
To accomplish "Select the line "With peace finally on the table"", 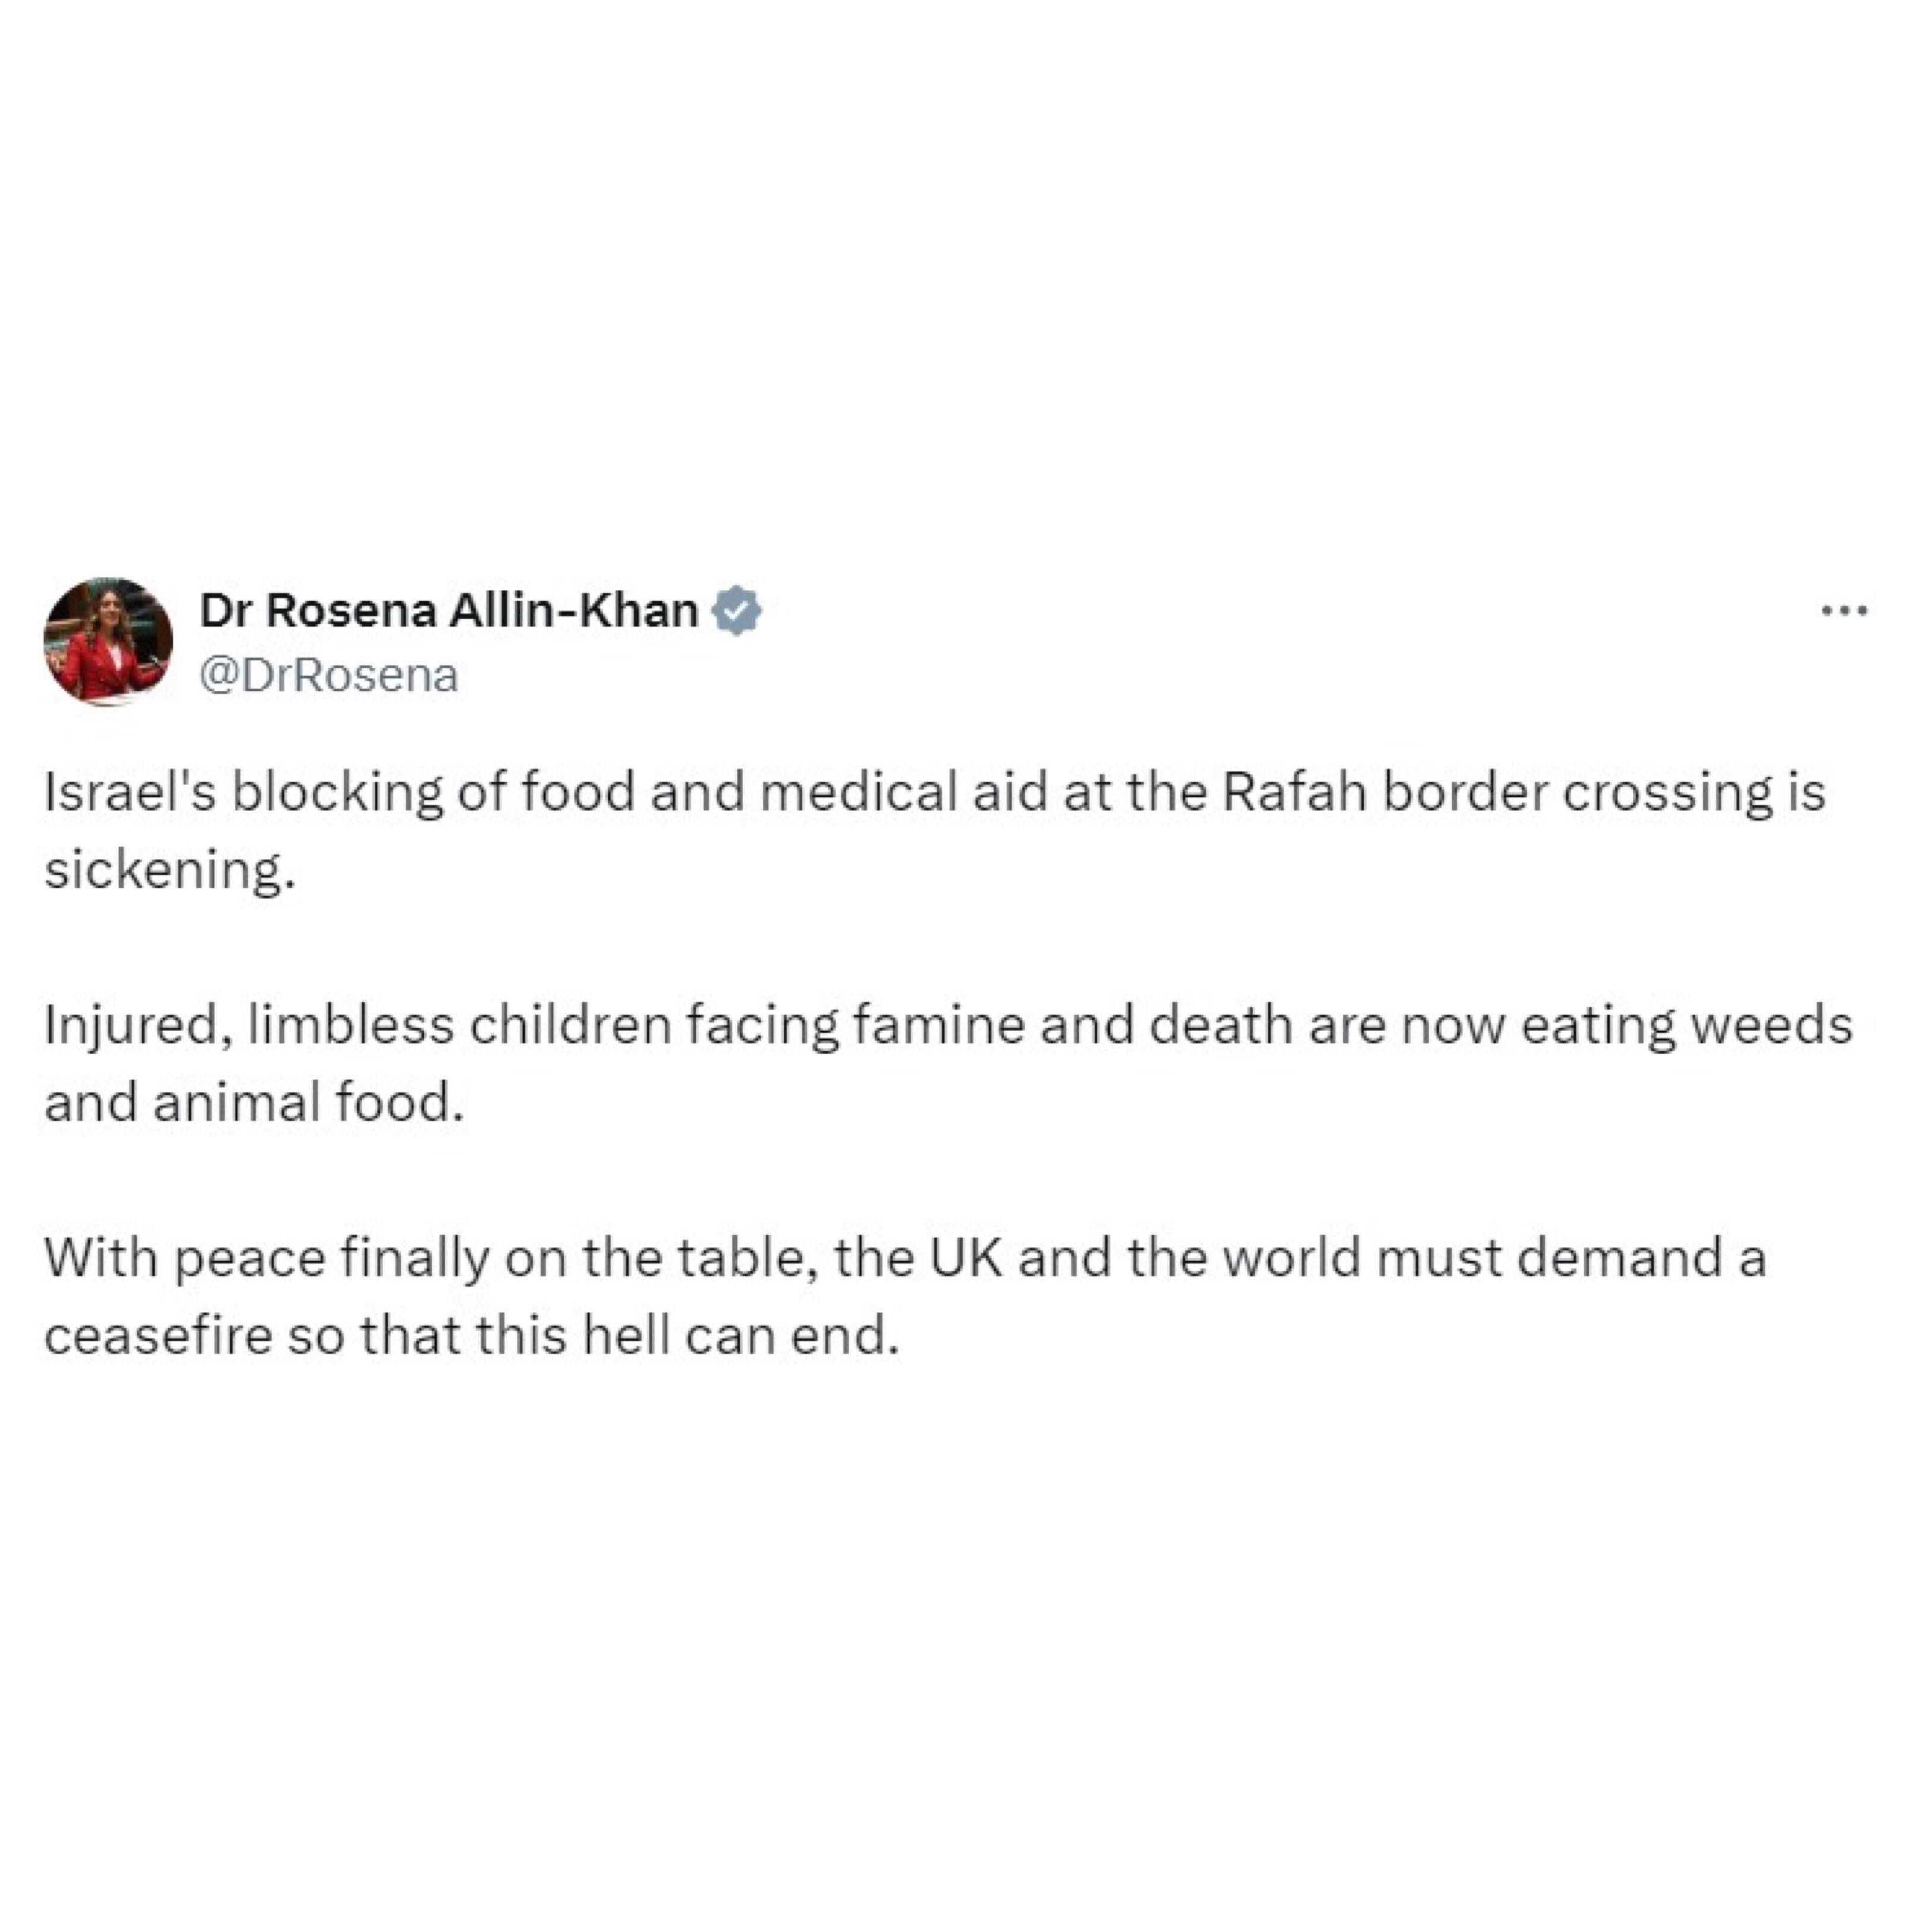I will click(905, 1258).
